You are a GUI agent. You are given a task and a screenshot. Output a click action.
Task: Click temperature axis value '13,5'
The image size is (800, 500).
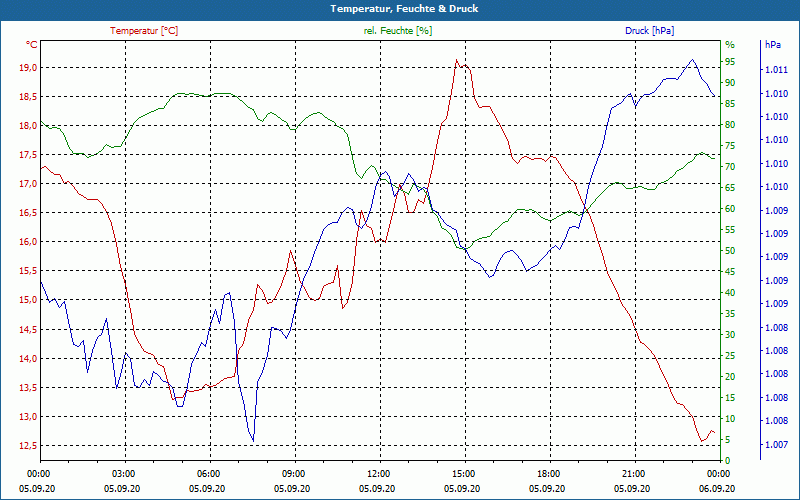pyautogui.click(x=28, y=387)
